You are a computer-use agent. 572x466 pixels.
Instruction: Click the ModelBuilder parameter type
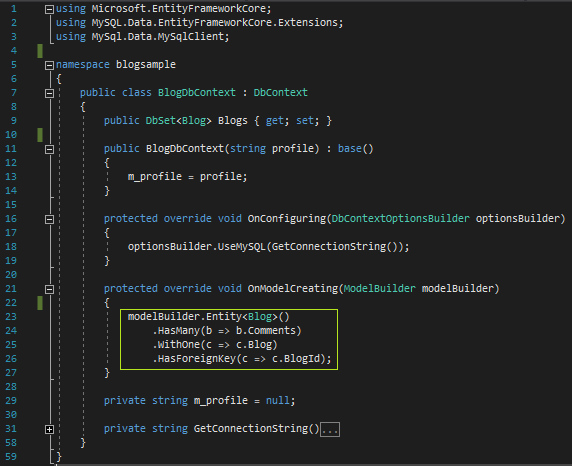379,289
